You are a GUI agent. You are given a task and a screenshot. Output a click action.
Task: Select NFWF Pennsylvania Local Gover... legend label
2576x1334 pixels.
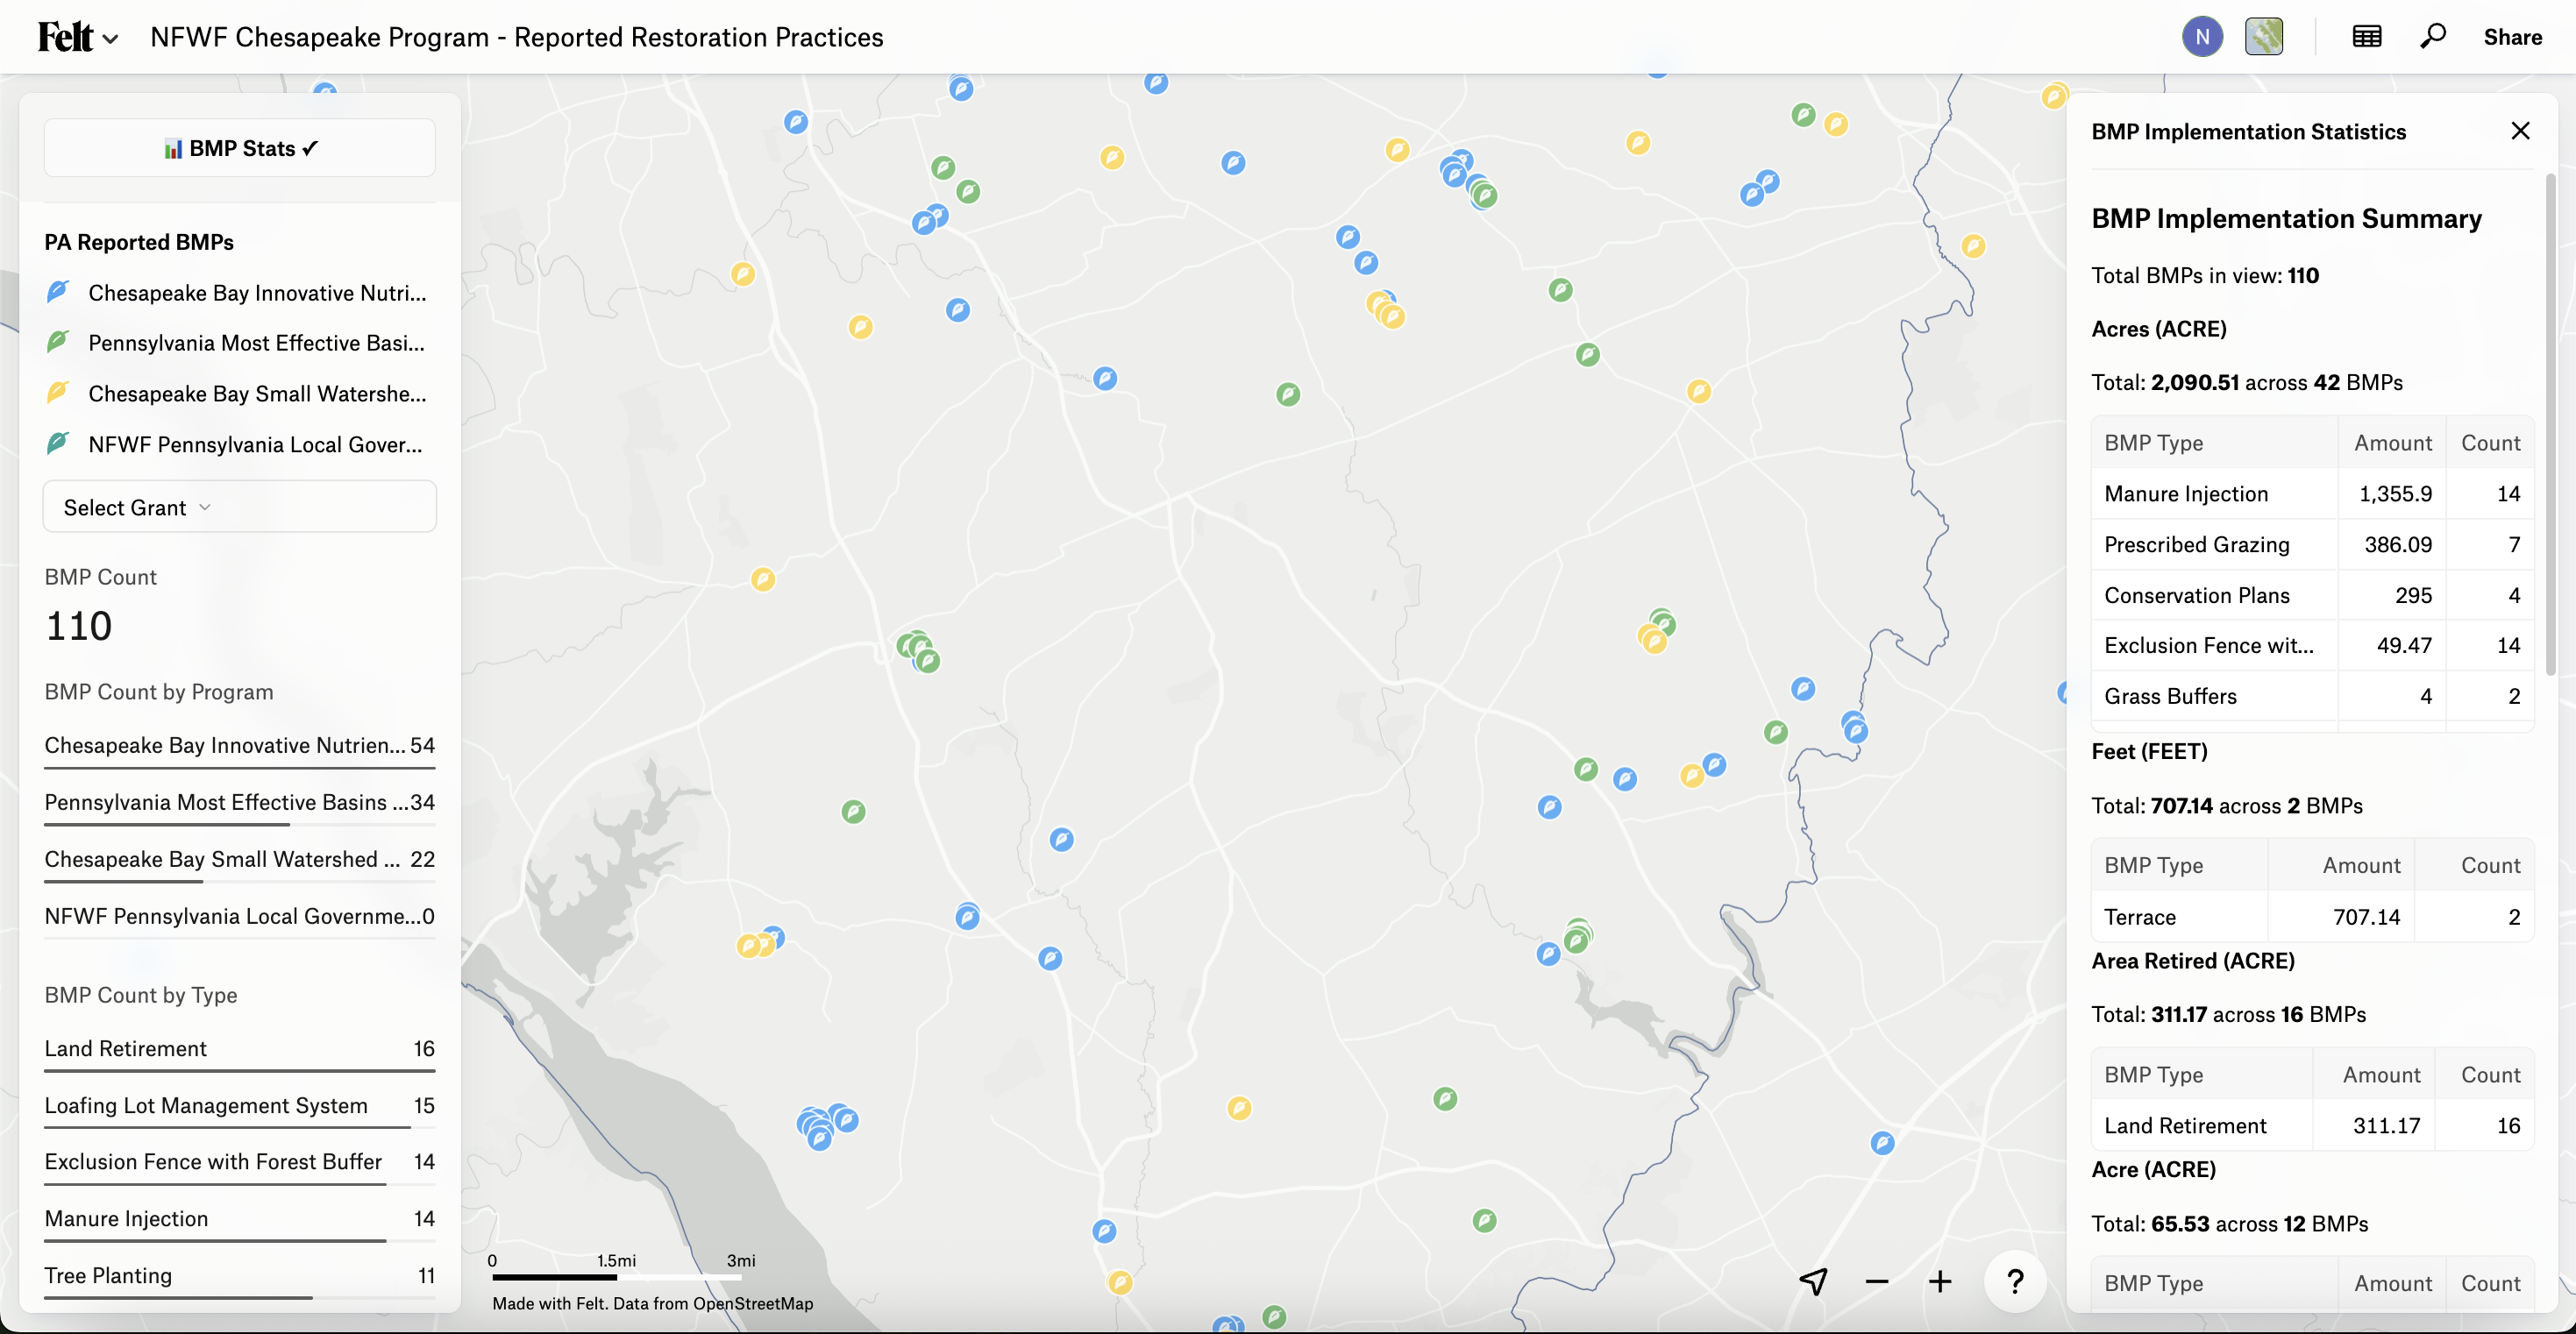255,444
